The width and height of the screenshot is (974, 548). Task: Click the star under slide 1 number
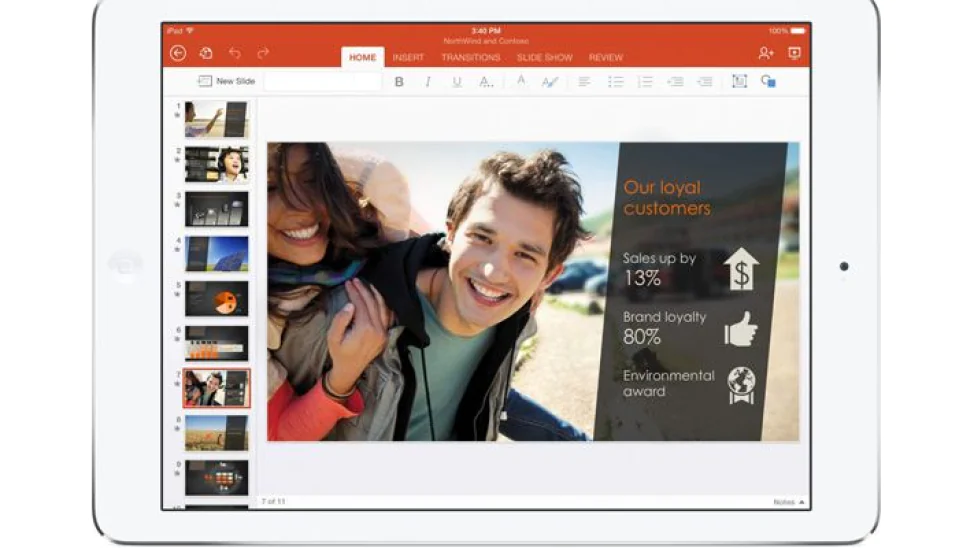[177, 115]
